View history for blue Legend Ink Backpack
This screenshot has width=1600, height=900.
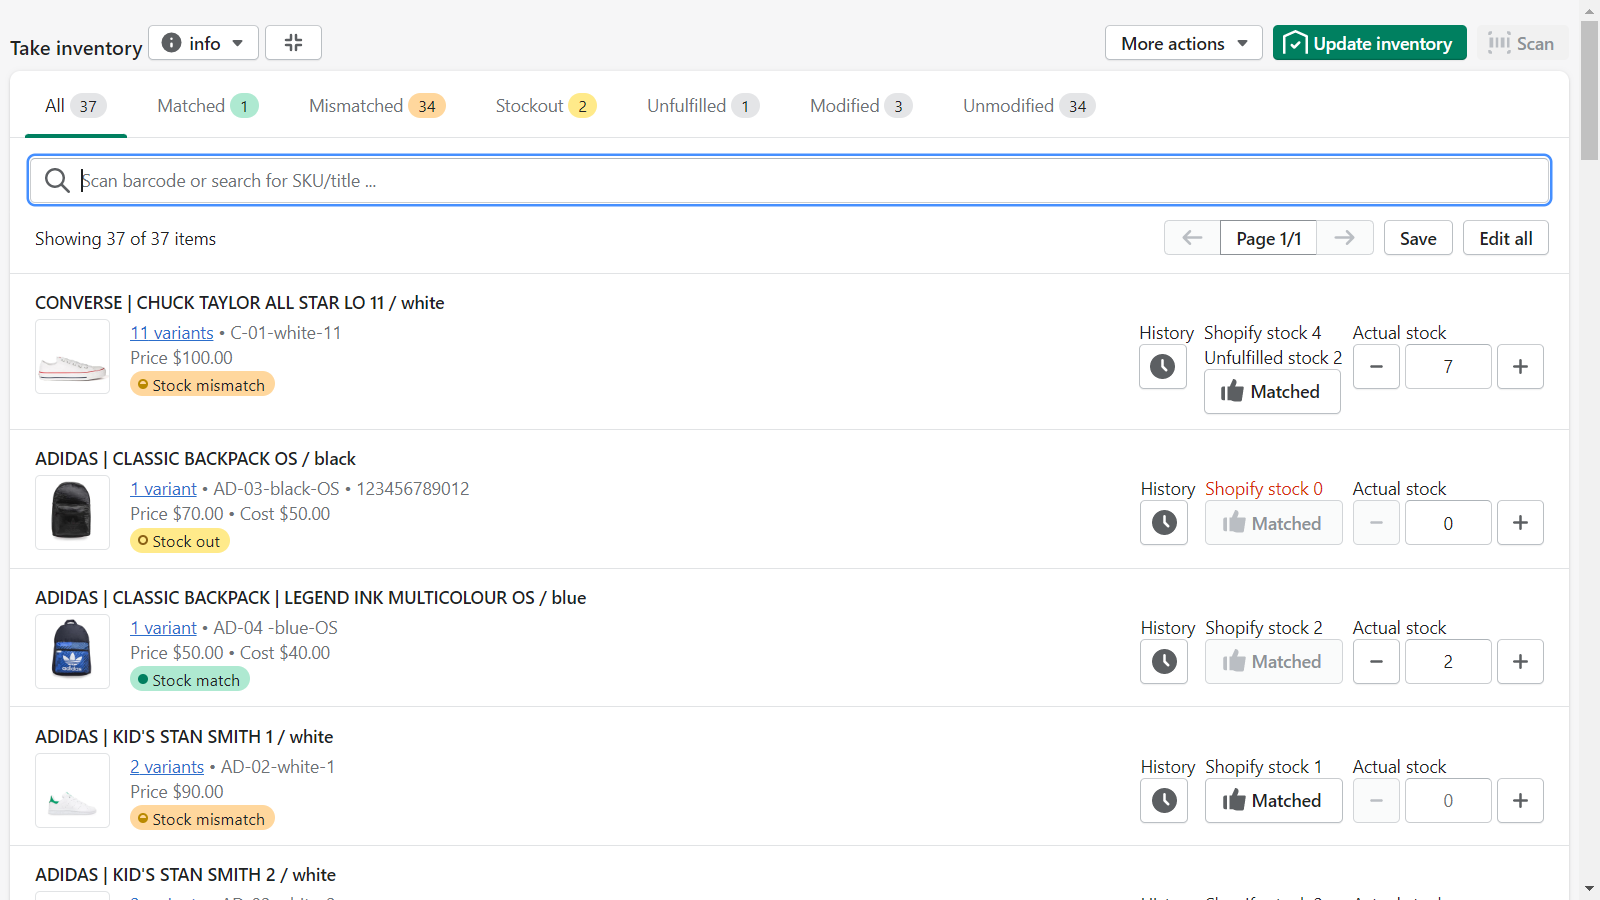pyautogui.click(x=1164, y=661)
